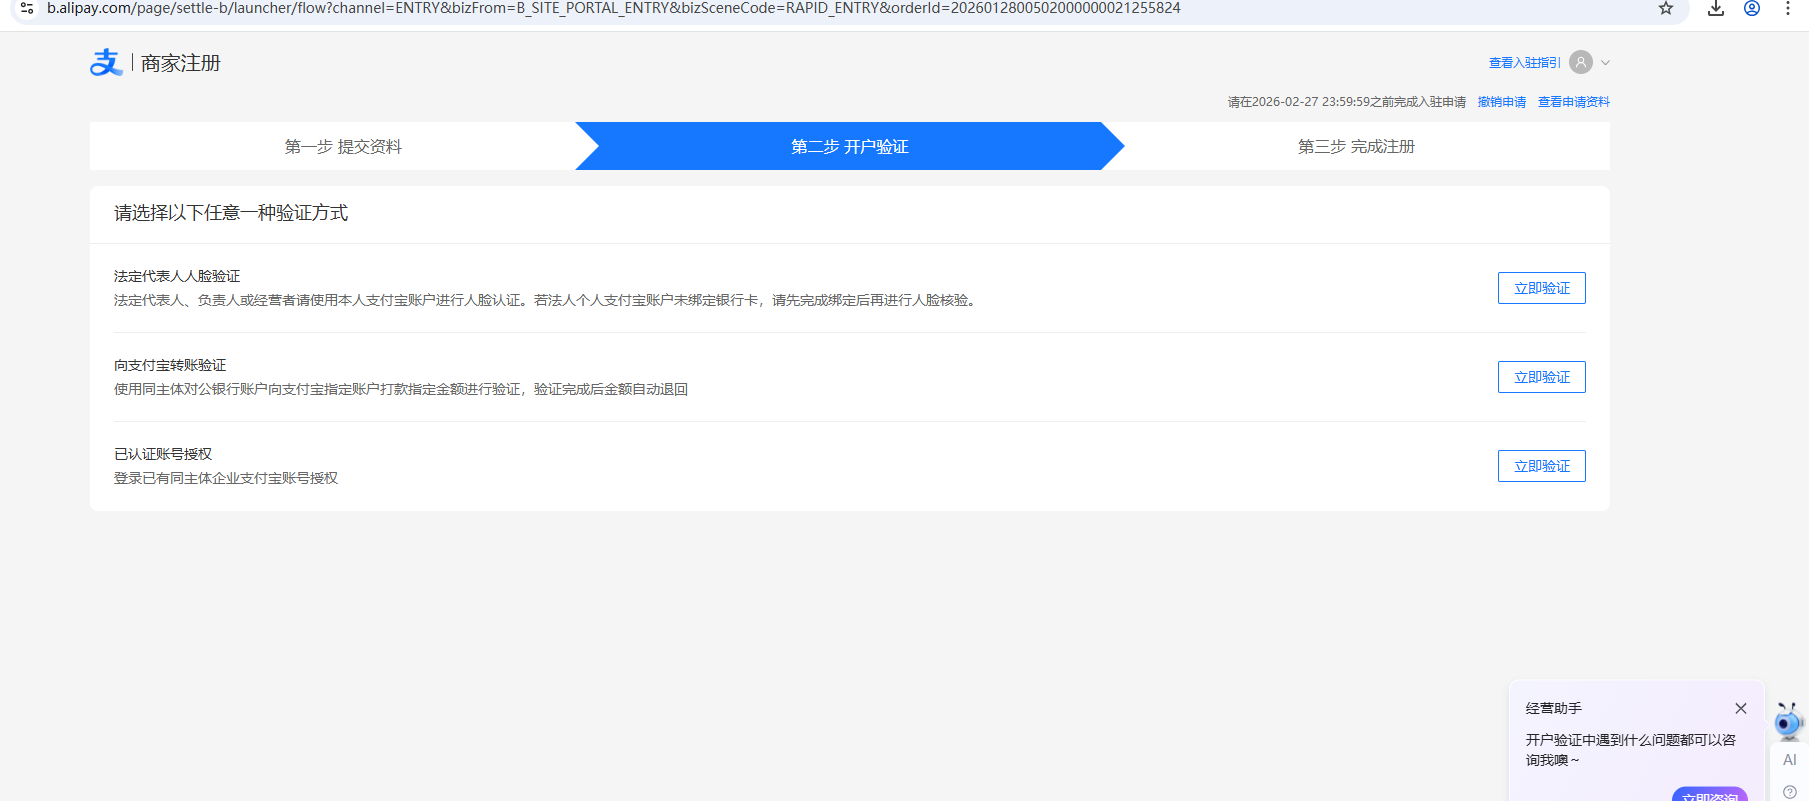Click 立即验证 for 已认证账号授权
This screenshot has width=1809, height=801.
point(1541,466)
